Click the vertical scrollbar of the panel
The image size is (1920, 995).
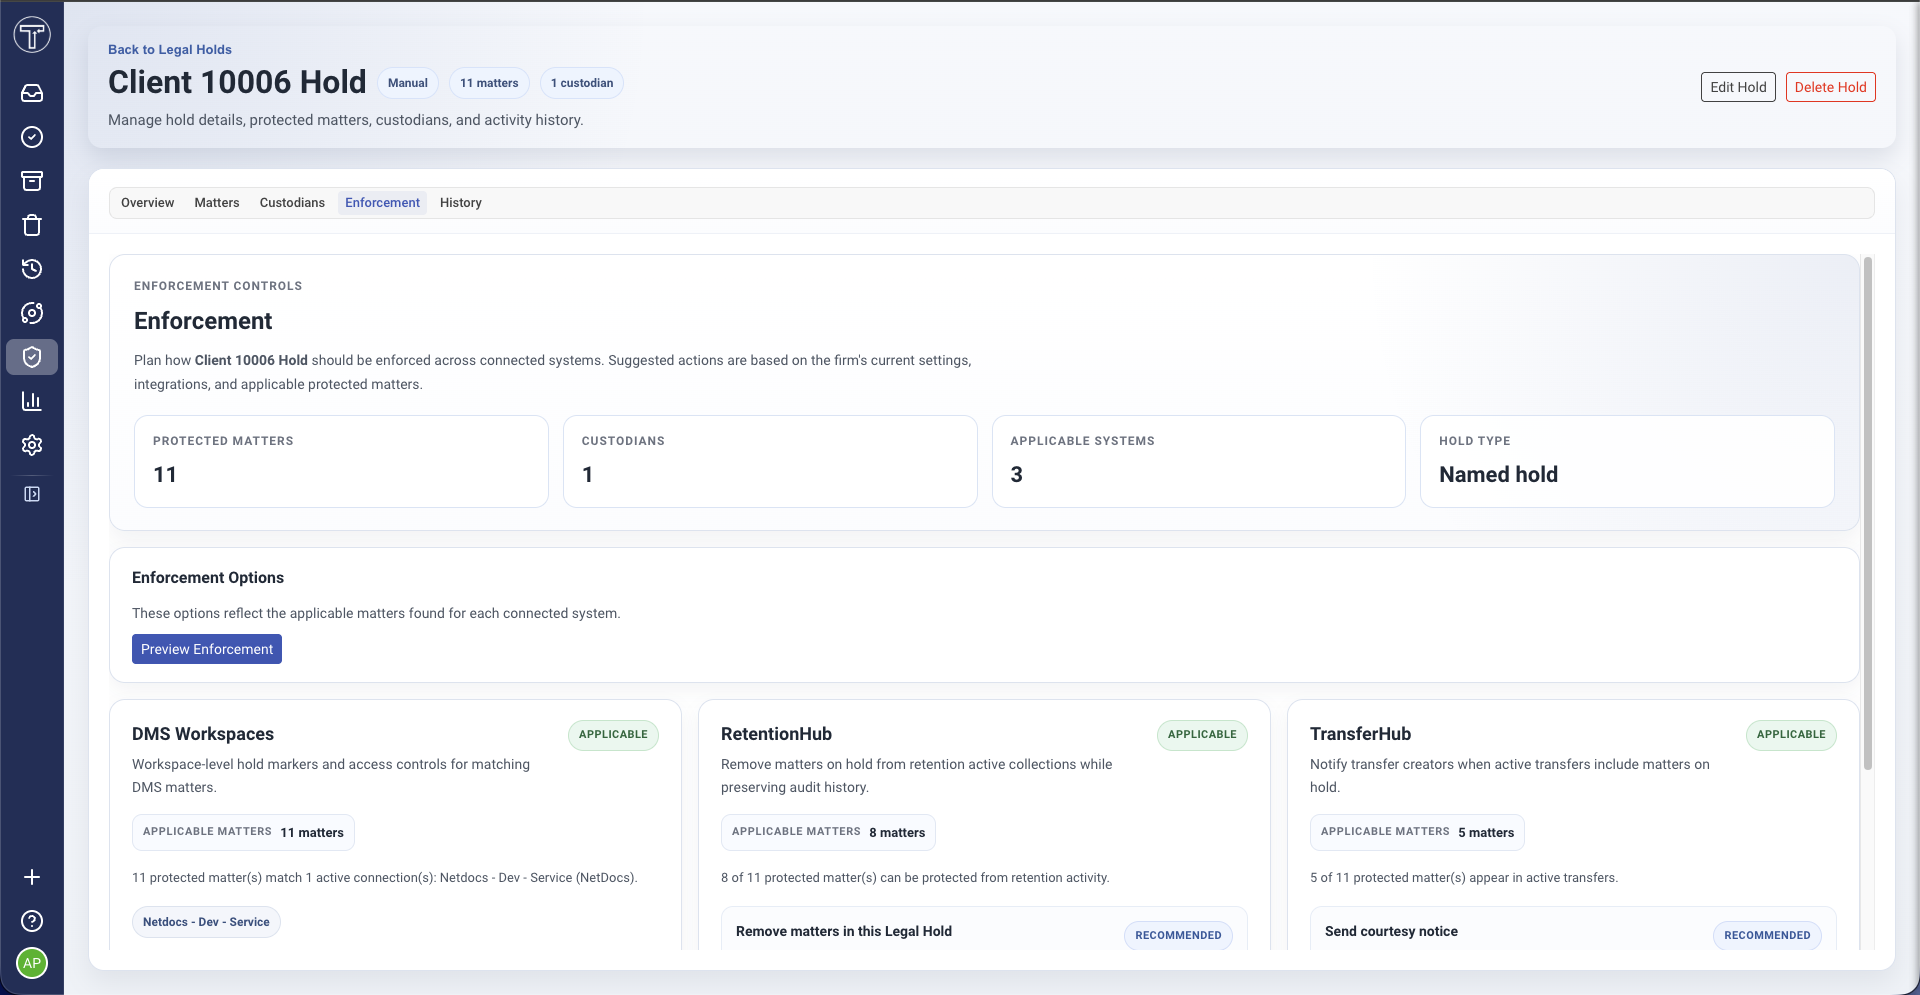[x=1867, y=513]
